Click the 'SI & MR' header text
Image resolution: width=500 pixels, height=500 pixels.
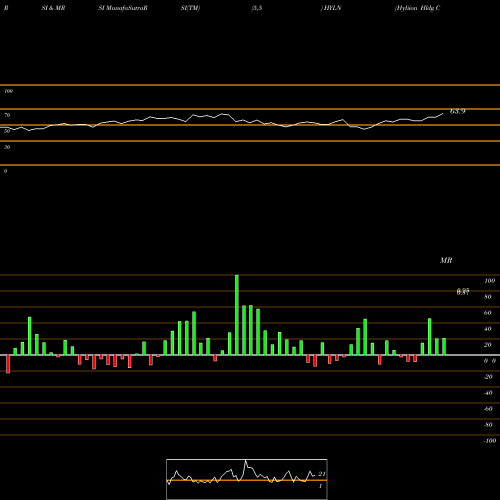click(x=53, y=8)
